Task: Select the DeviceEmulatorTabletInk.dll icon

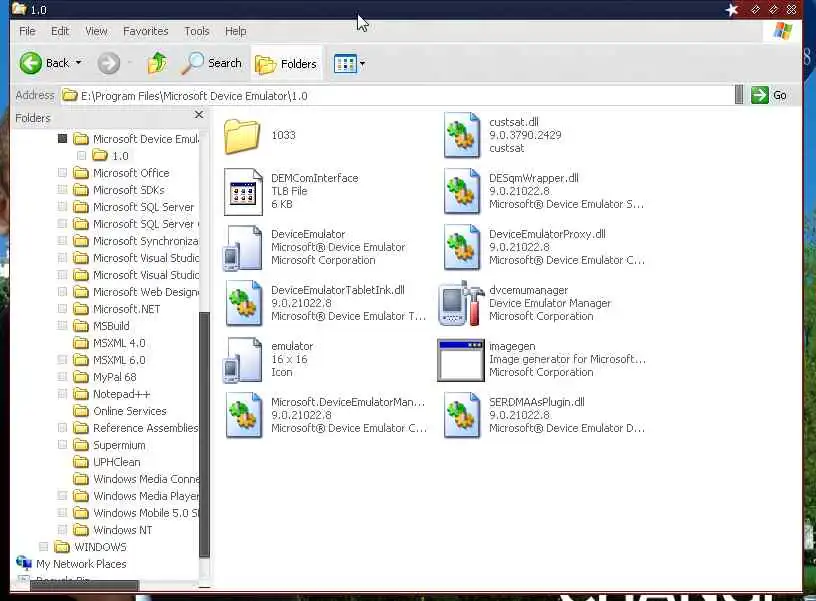Action: 244,303
